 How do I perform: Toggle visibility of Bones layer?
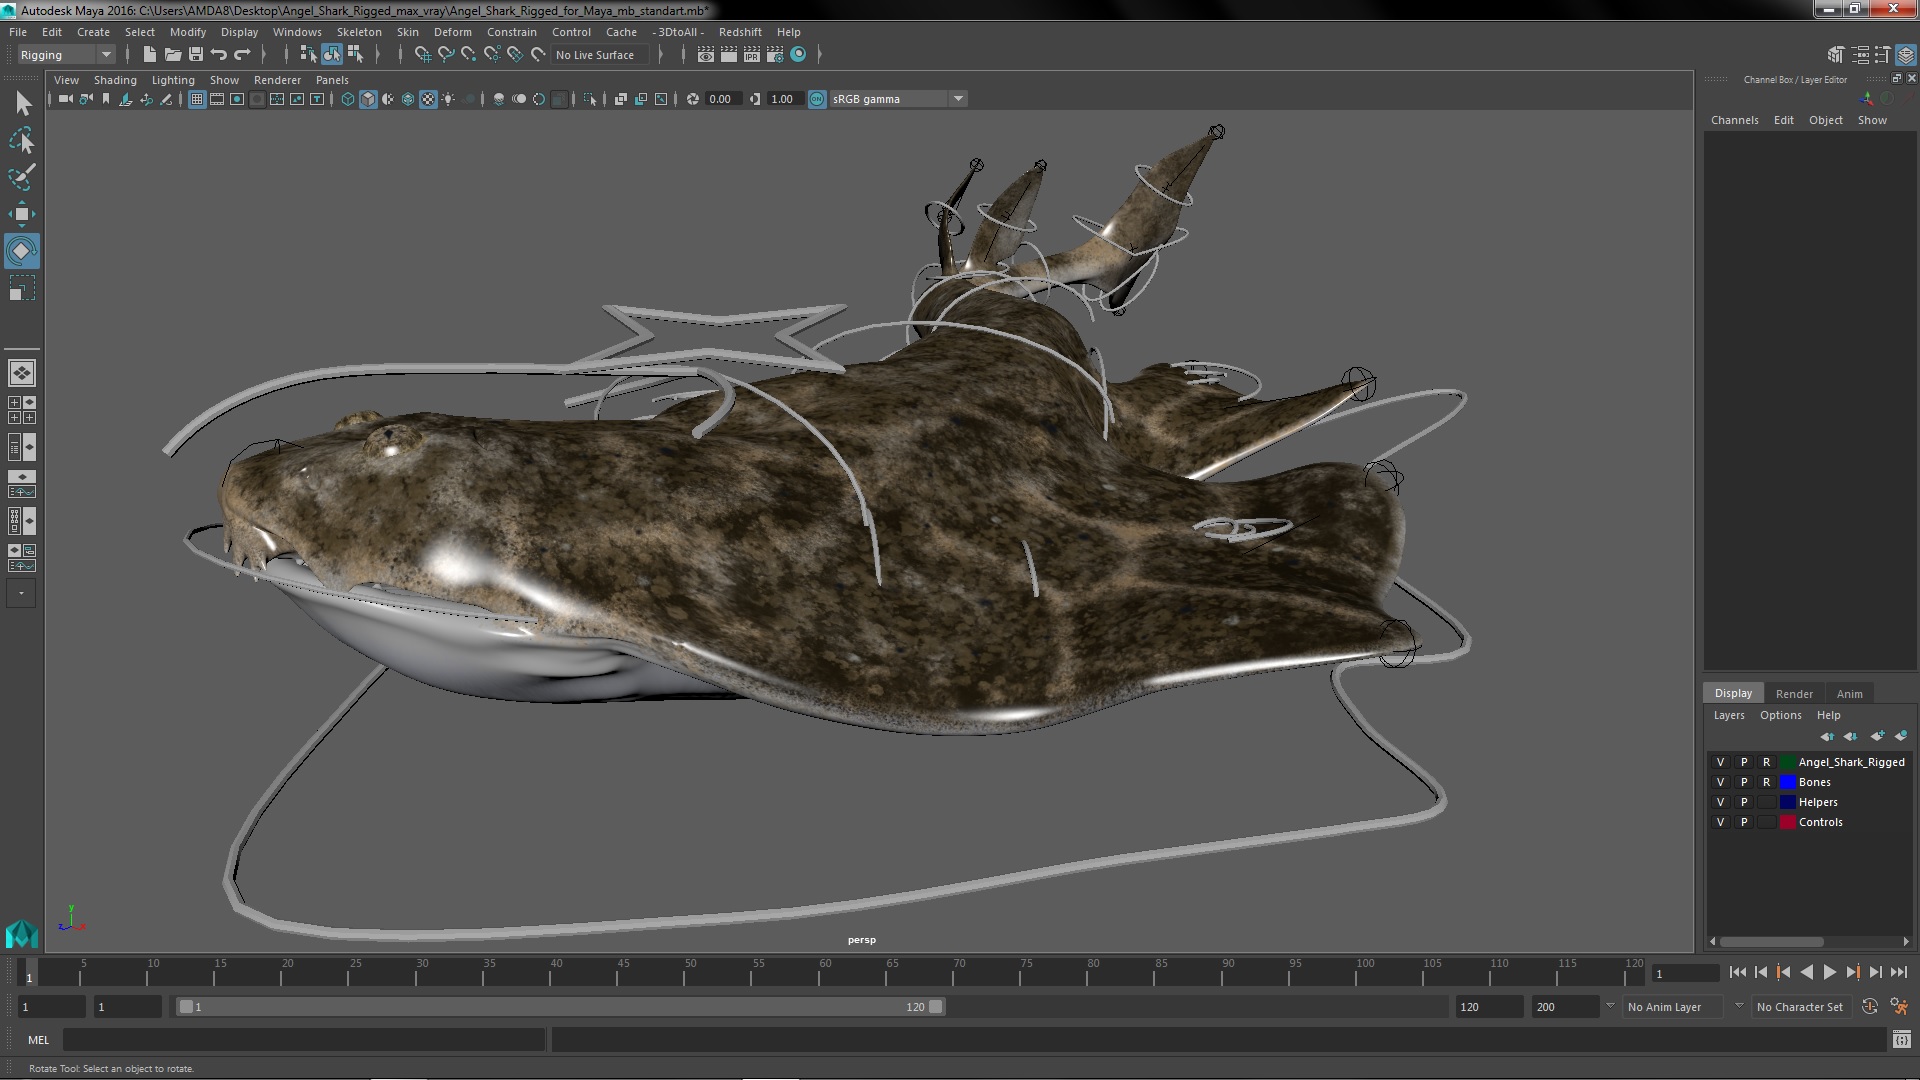(1720, 782)
